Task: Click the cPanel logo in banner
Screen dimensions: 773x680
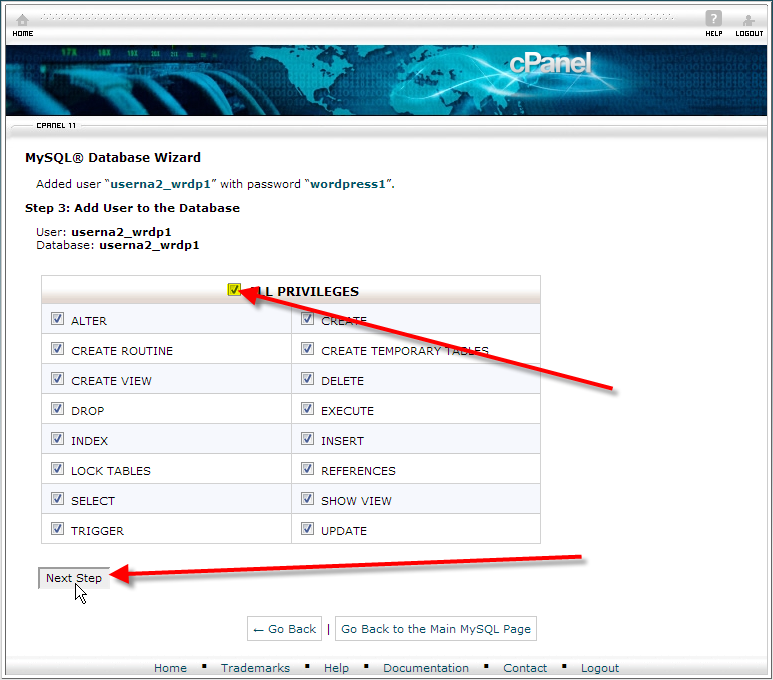Action: click(x=550, y=64)
